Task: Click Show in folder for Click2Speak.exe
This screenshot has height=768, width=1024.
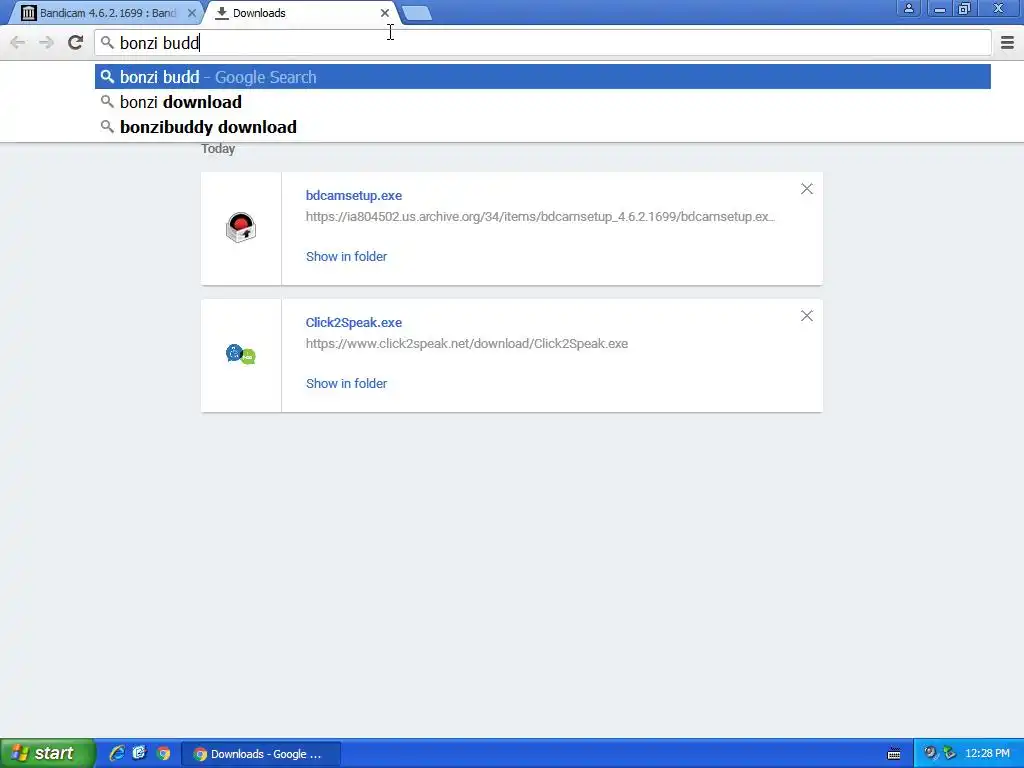Action: coord(346,383)
